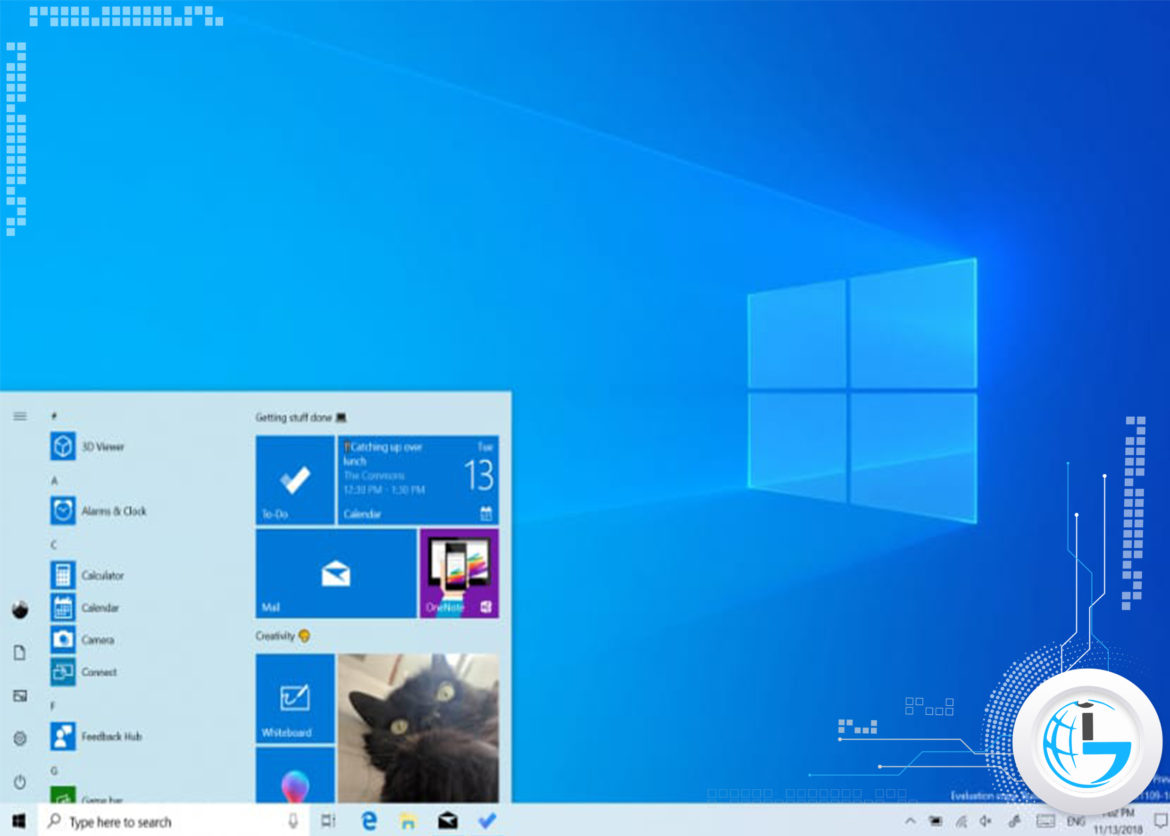This screenshot has height=836, width=1170.
Task: Launch Microsoft Edge from the taskbar
Action: pyautogui.click(x=368, y=820)
